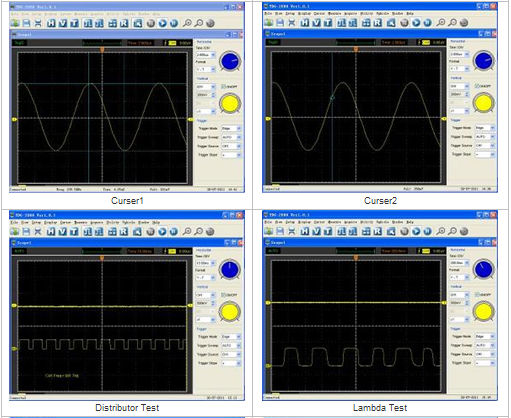Click the V toolbar icon in Curser2 window
511x418 pixels.
[316, 23]
